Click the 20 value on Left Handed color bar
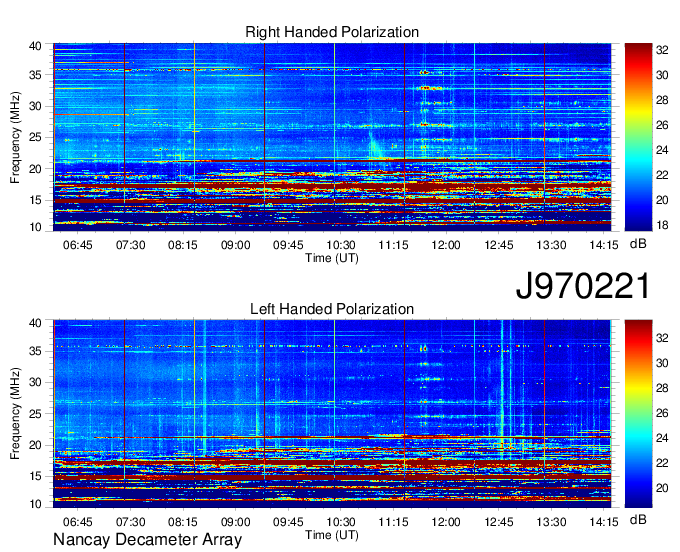The image size is (680, 552). tap(662, 488)
